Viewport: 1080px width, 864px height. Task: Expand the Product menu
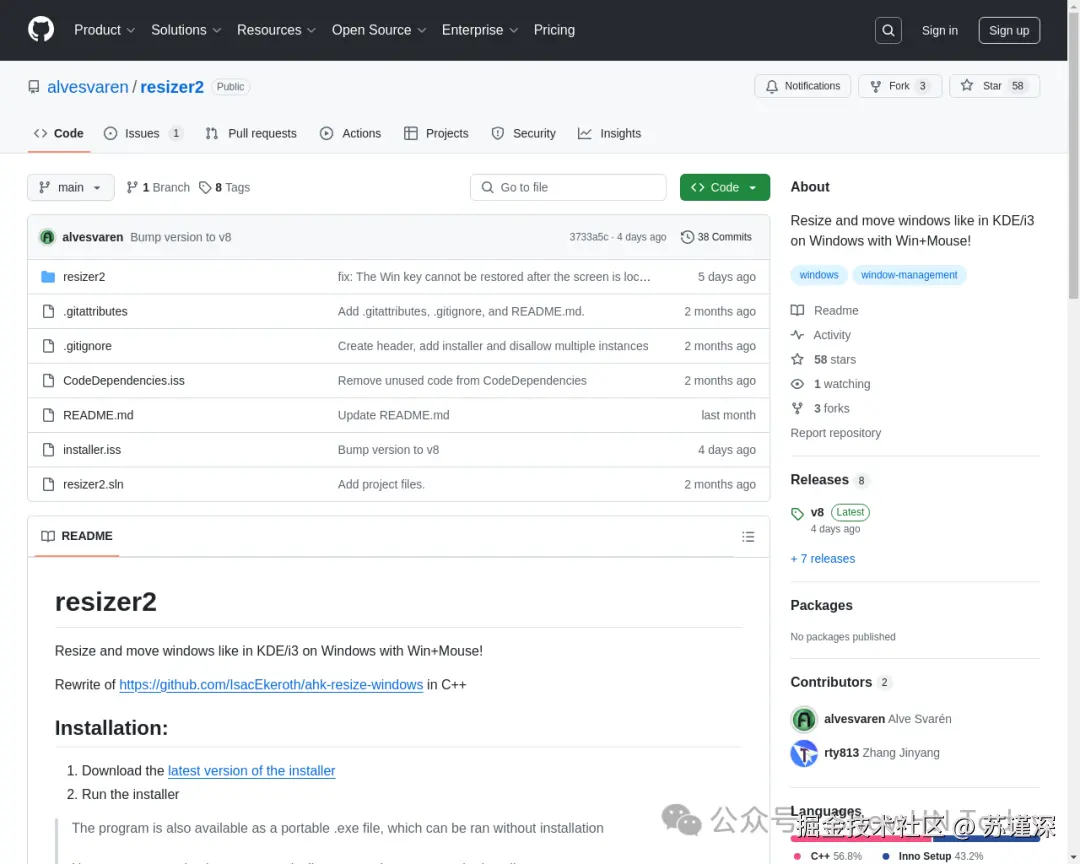click(x=104, y=30)
